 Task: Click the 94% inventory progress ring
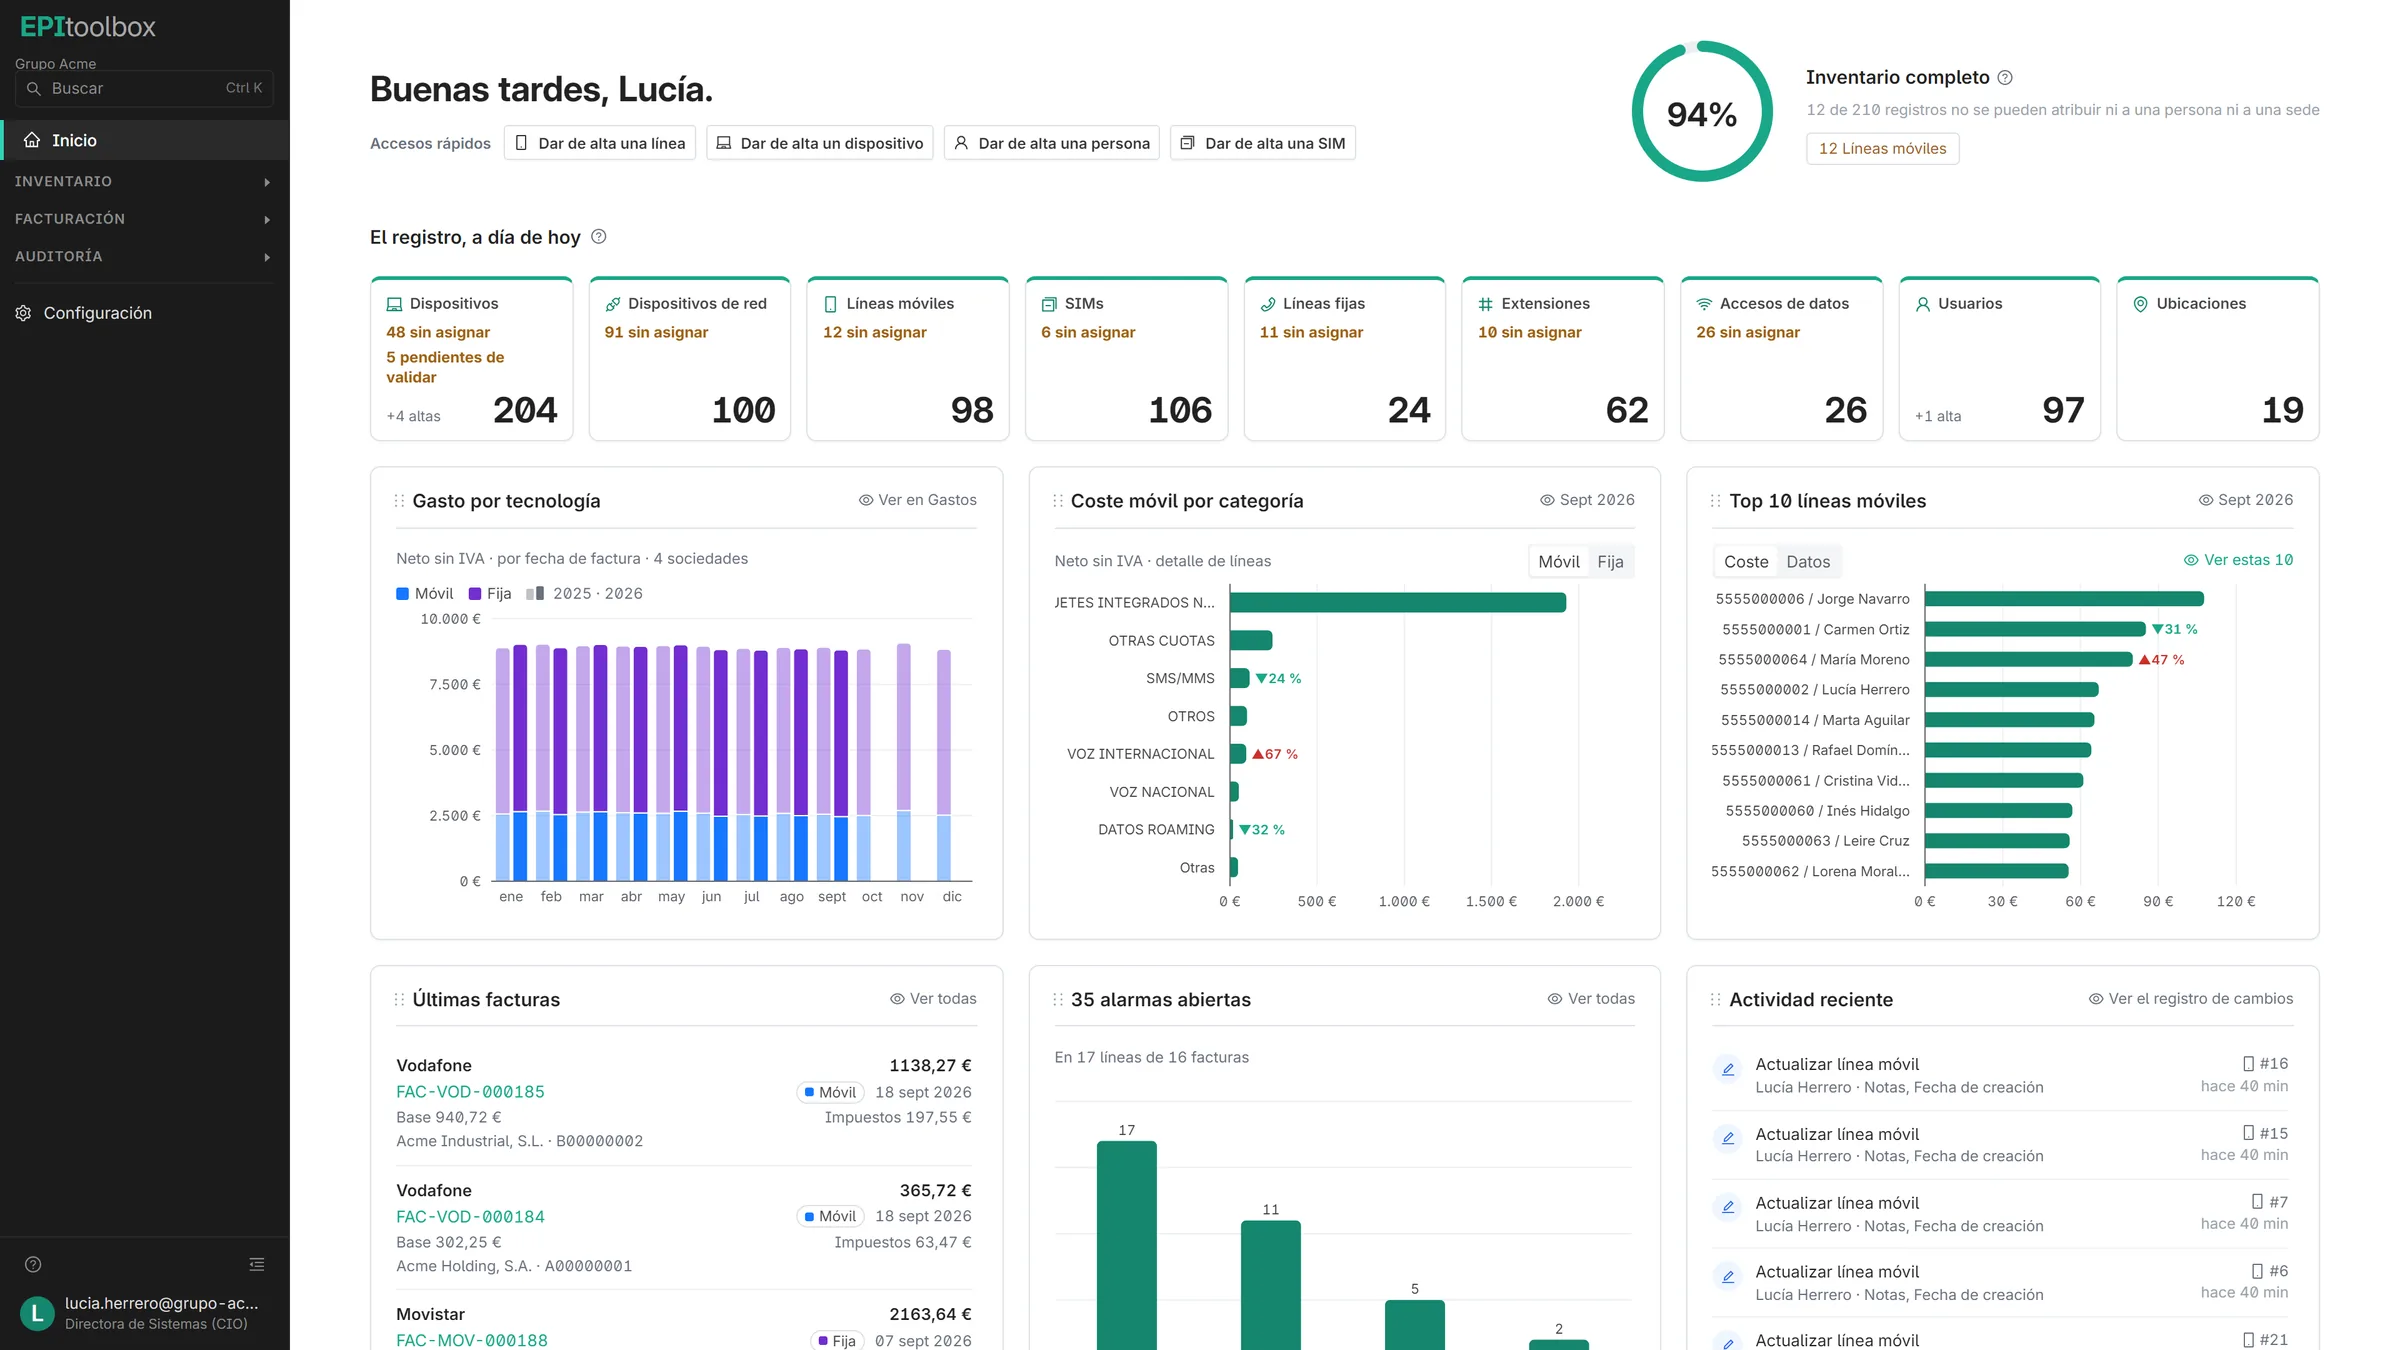point(1702,112)
